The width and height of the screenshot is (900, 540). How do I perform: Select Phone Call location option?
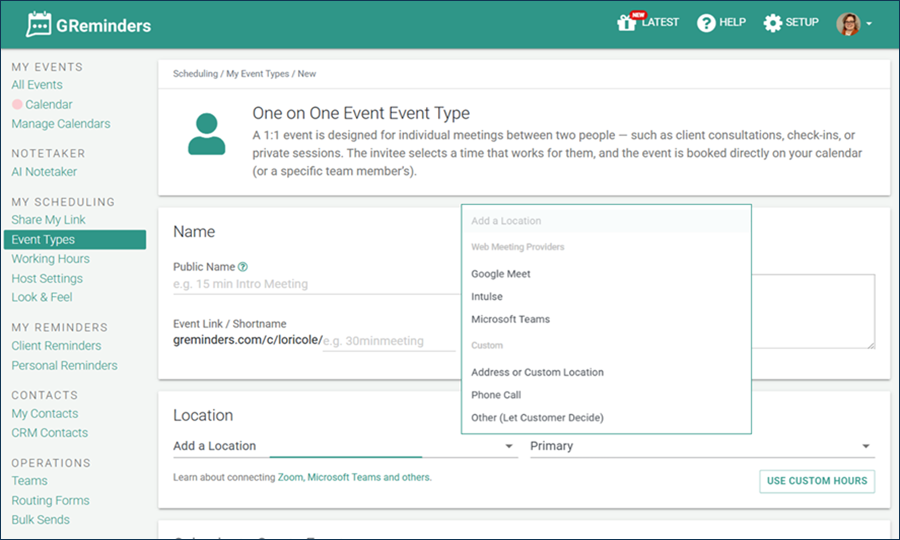pos(496,395)
